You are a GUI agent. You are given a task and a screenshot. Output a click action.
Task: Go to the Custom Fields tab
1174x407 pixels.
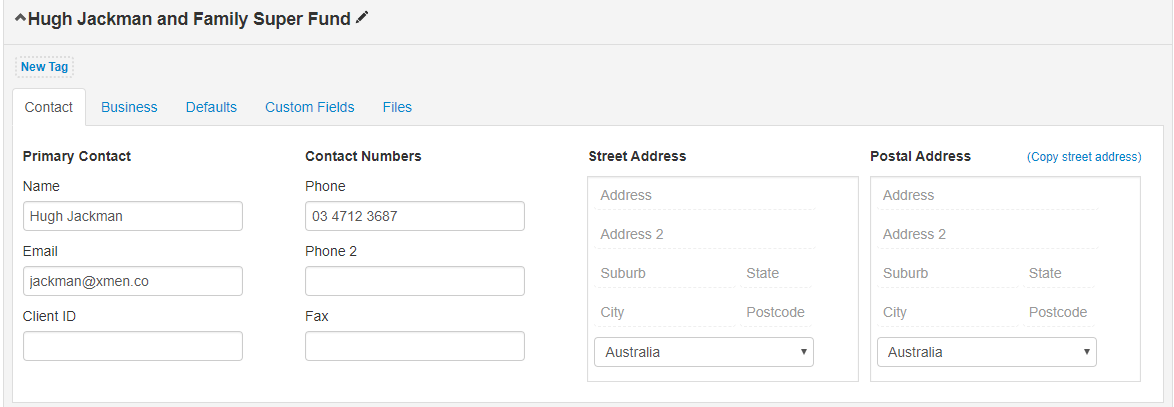point(309,107)
